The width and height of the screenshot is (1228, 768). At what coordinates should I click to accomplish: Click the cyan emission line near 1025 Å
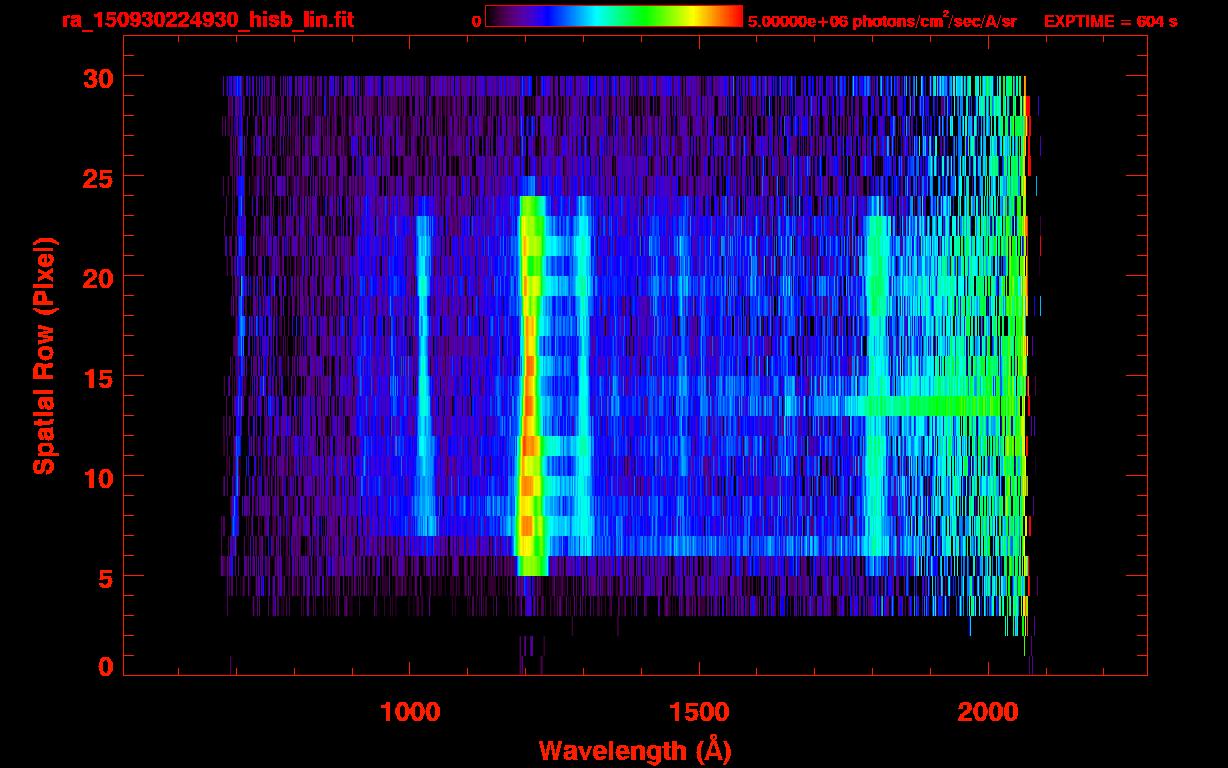(424, 376)
